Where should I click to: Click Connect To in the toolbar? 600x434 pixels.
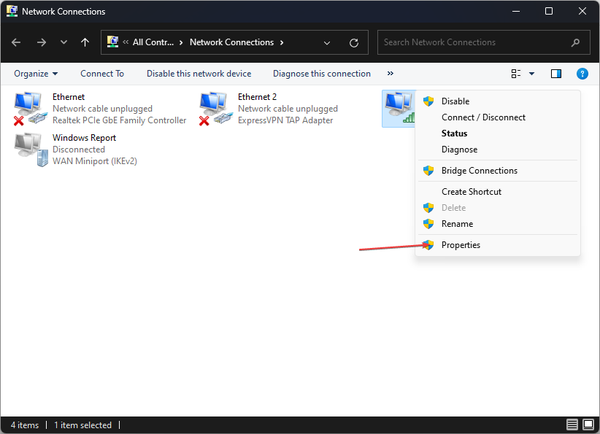[102, 73]
